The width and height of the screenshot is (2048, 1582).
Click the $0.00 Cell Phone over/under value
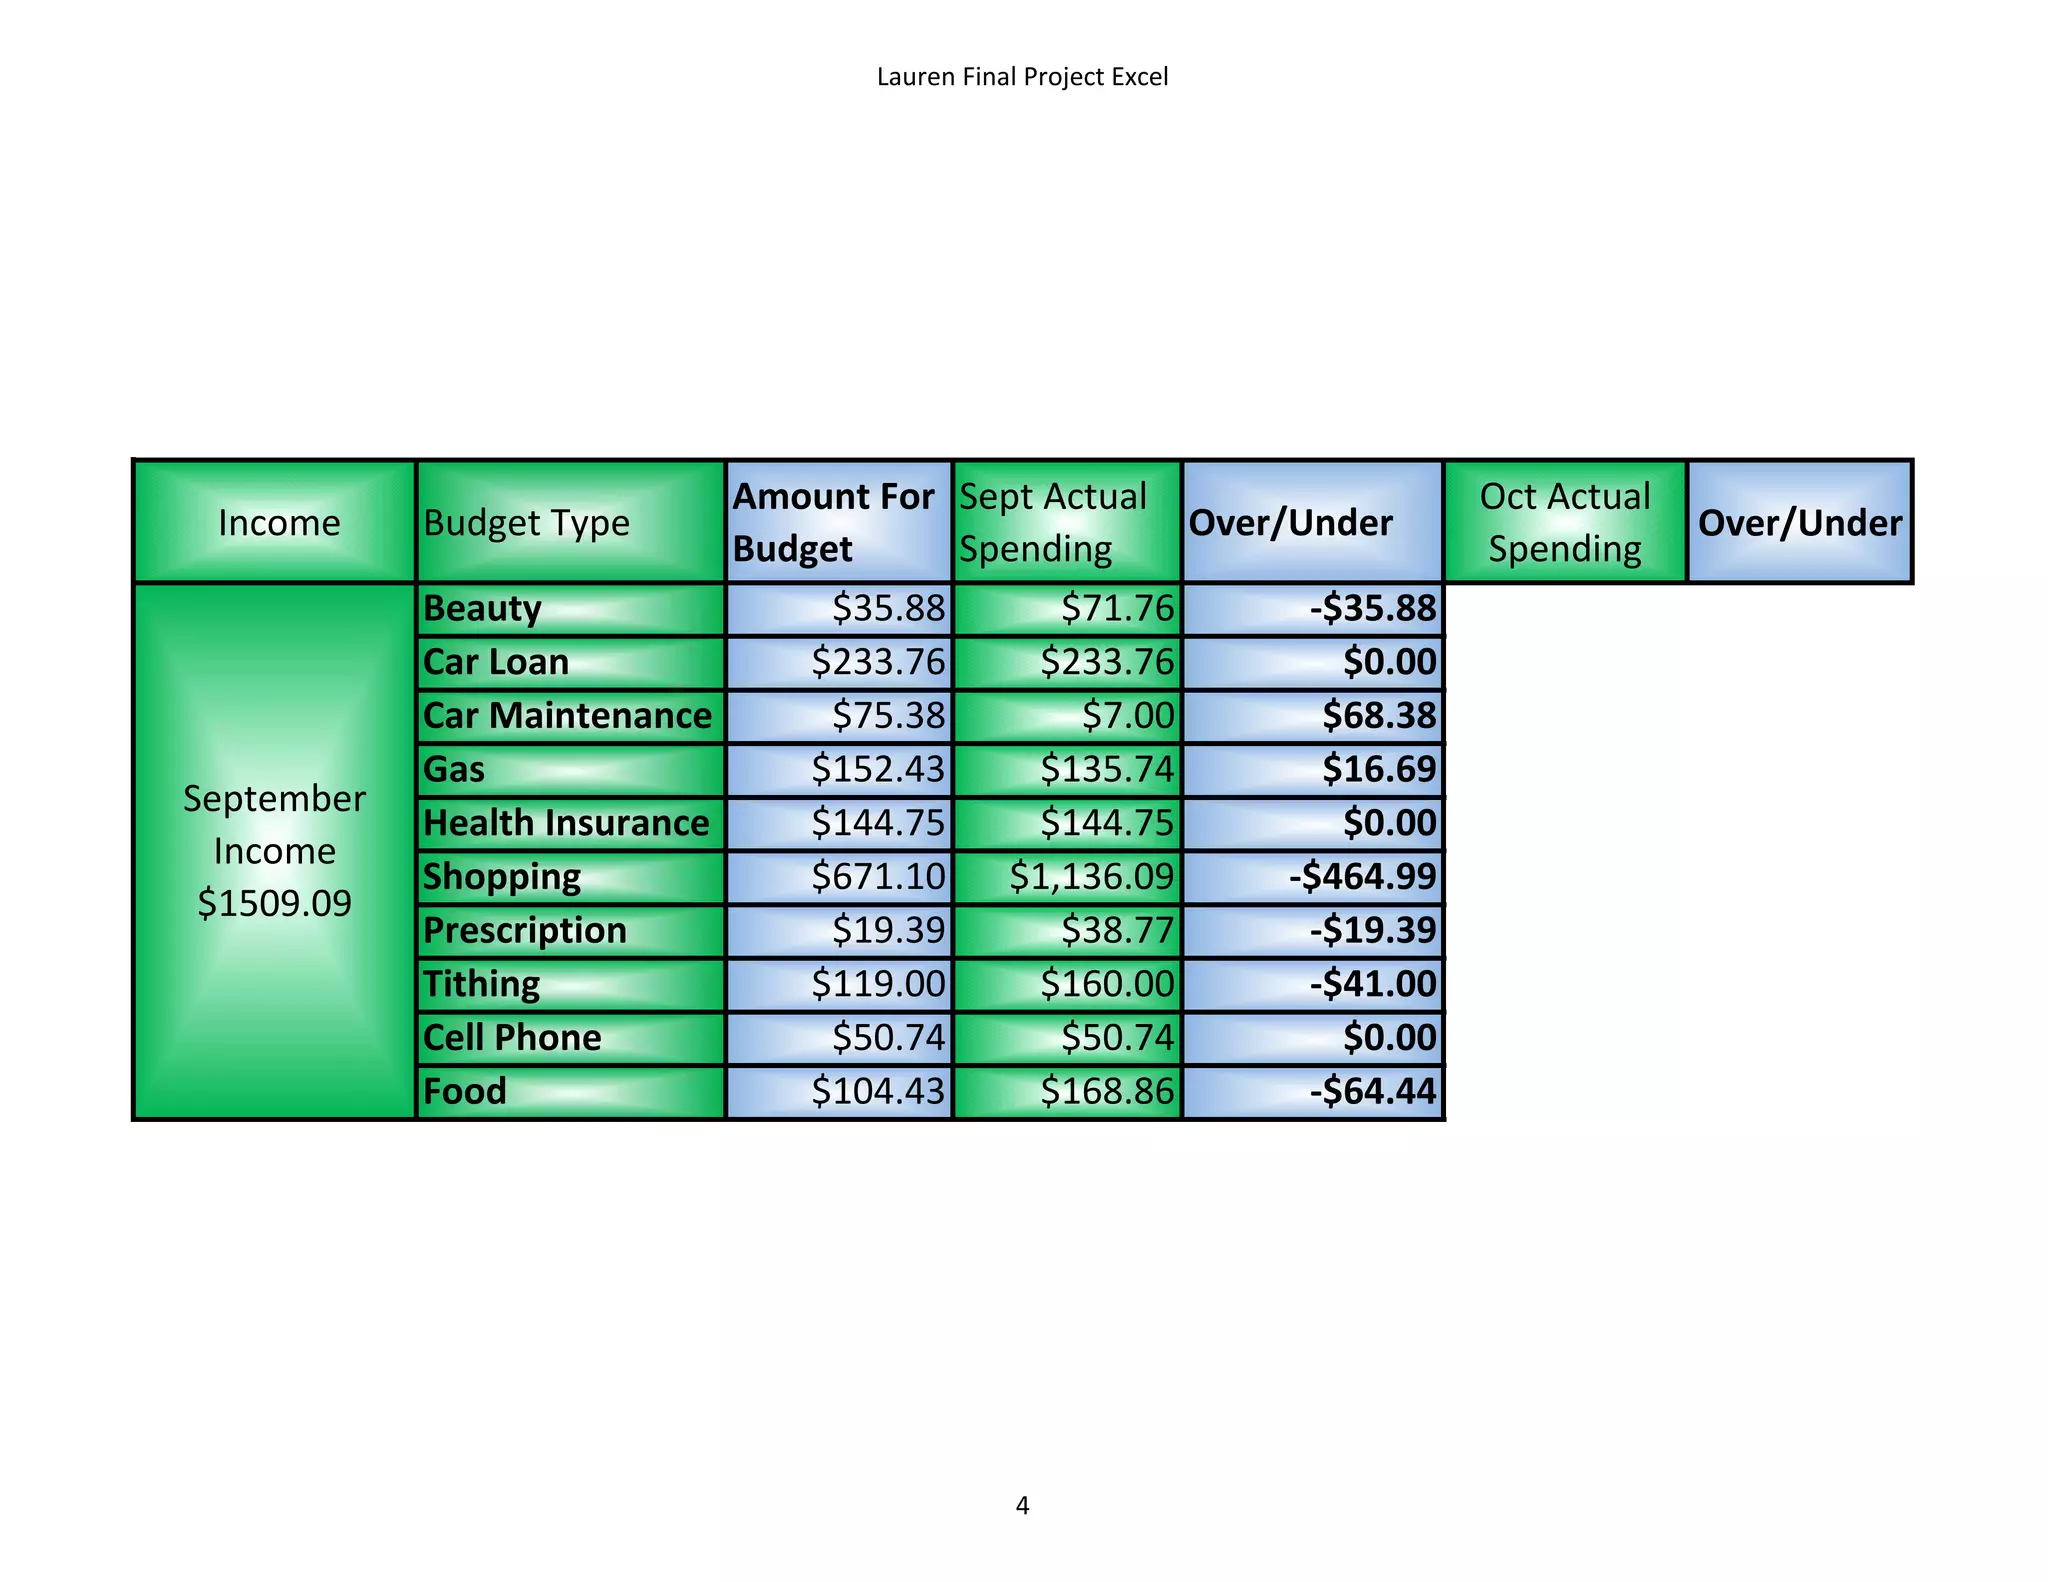(1313, 1038)
